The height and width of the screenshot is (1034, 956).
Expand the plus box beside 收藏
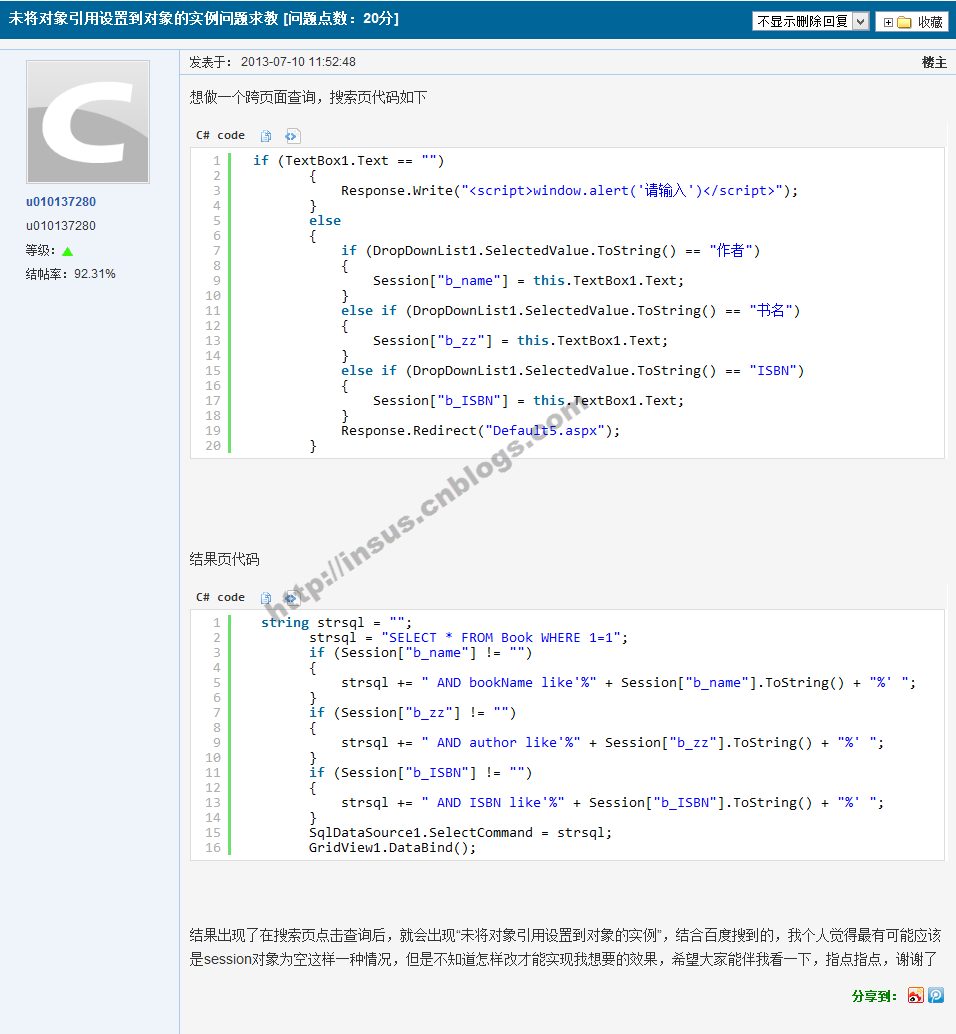[888, 22]
